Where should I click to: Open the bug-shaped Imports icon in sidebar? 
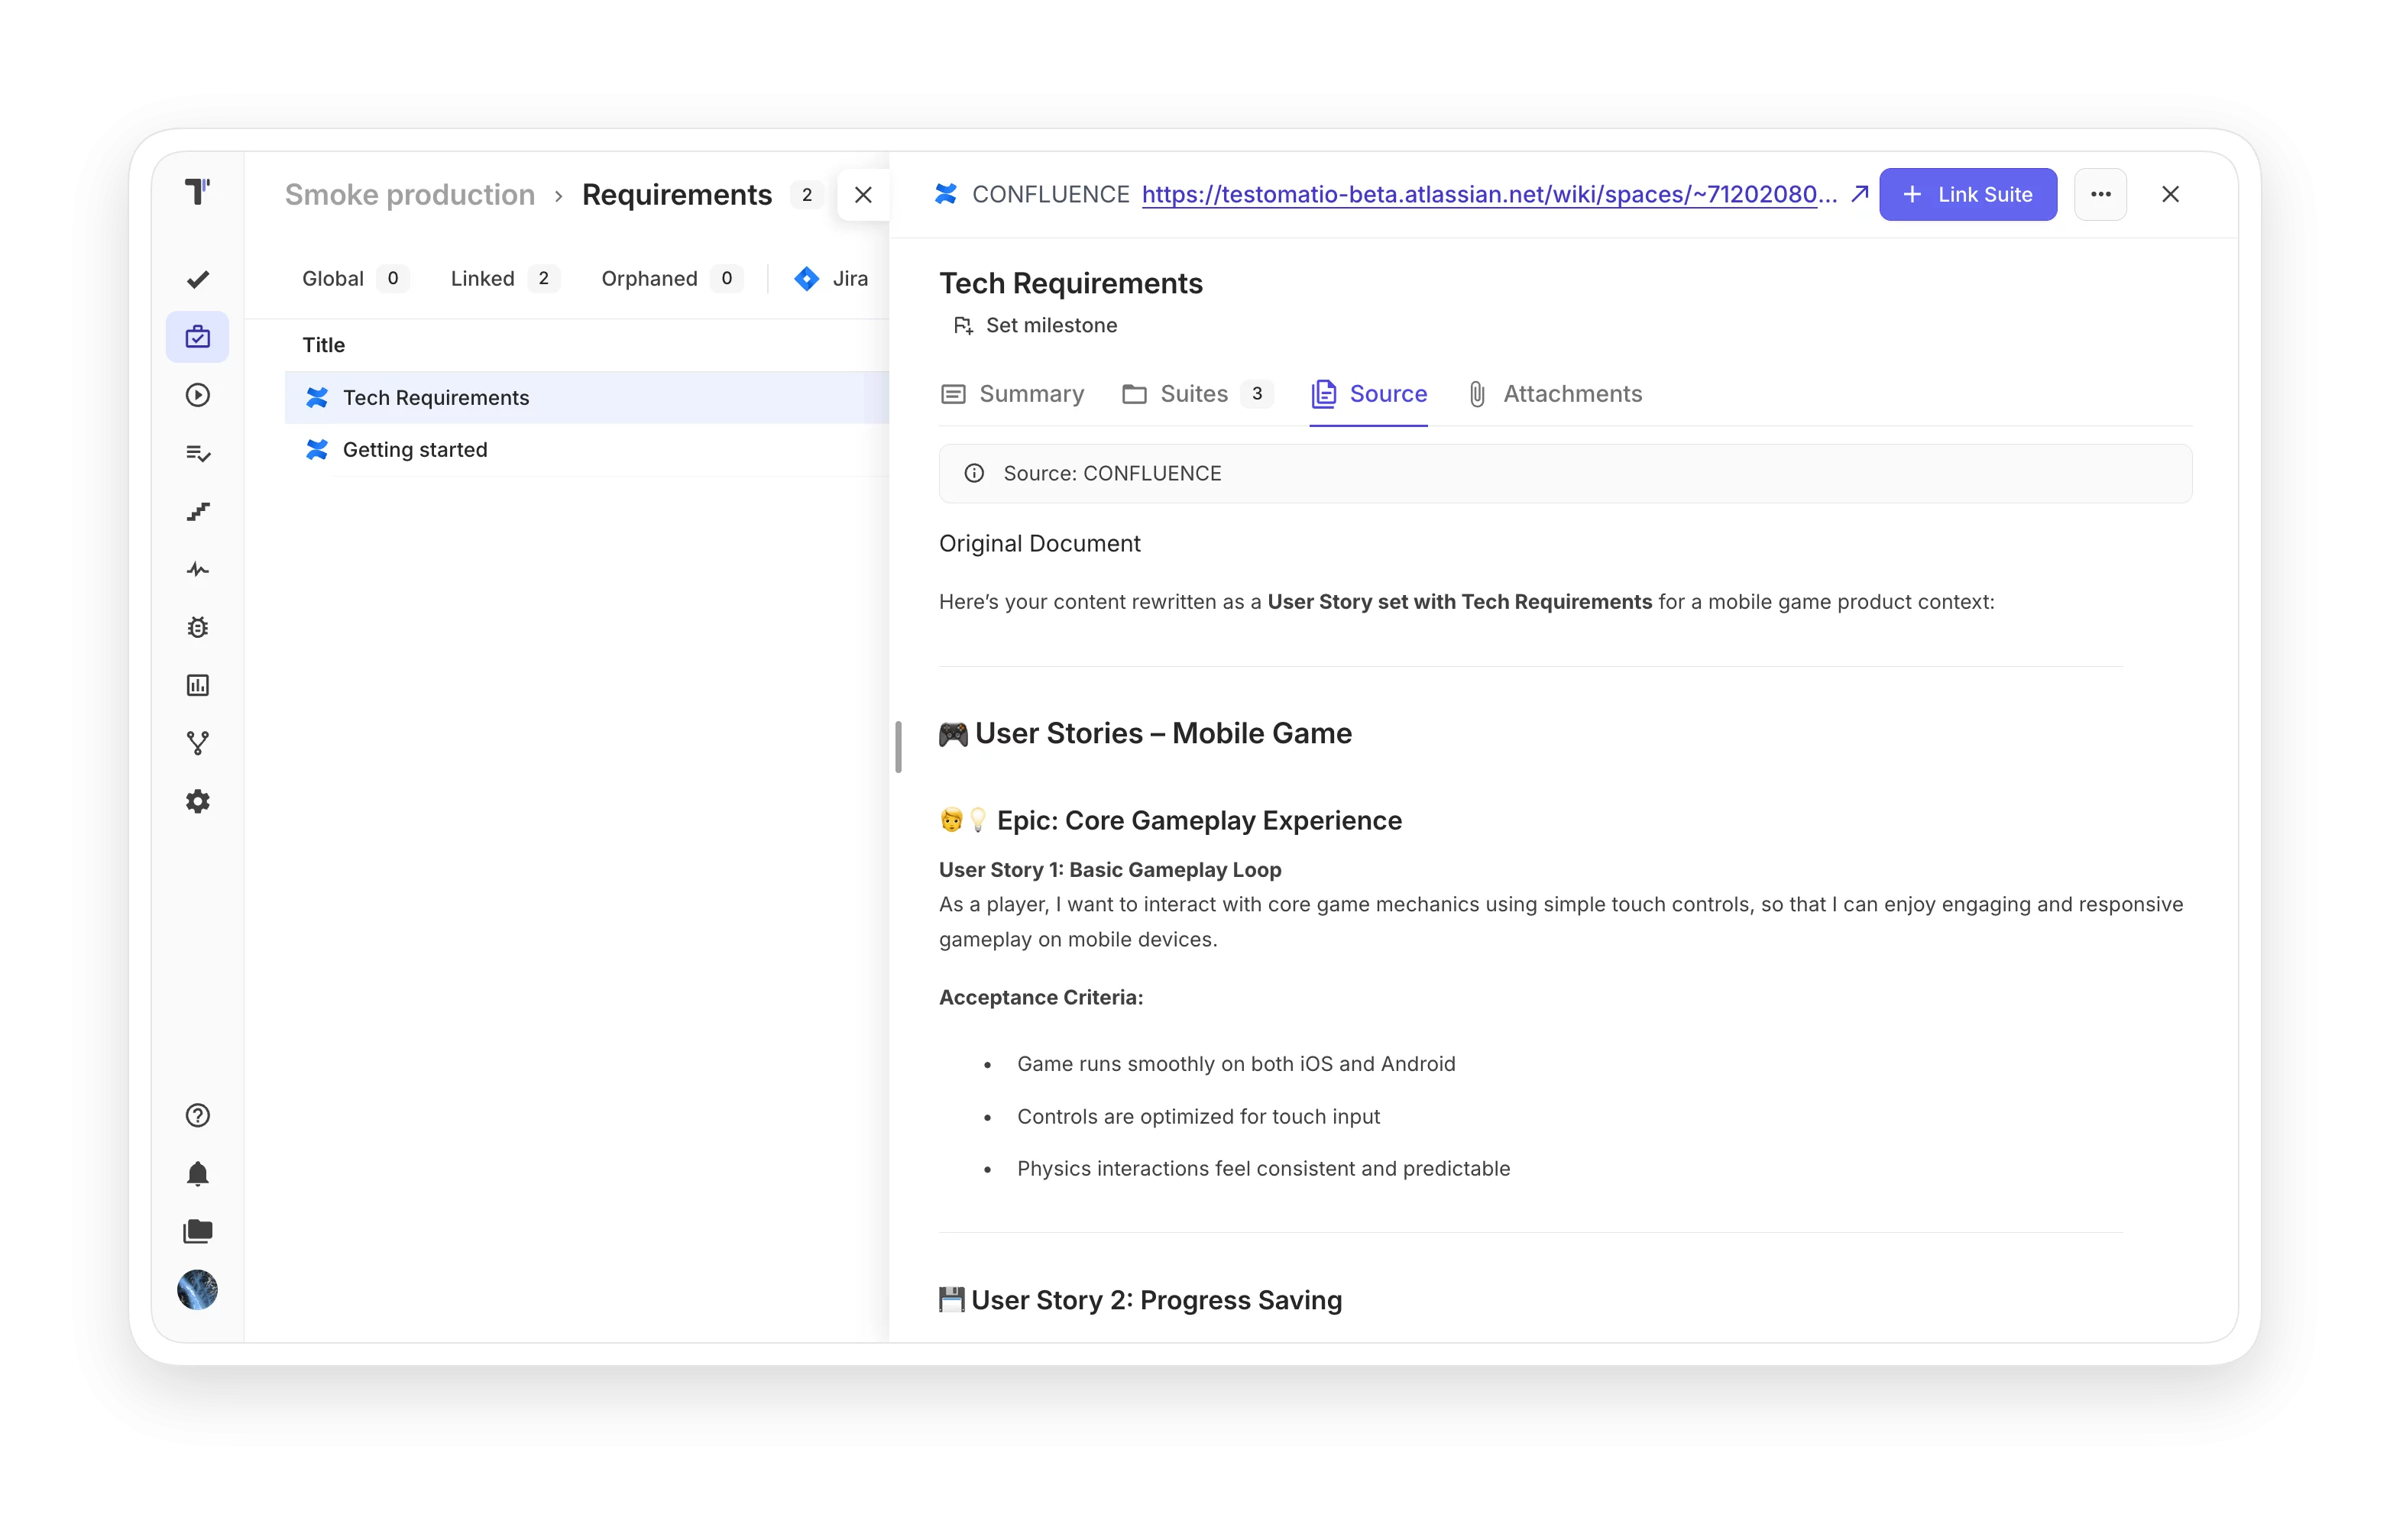click(198, 627)
